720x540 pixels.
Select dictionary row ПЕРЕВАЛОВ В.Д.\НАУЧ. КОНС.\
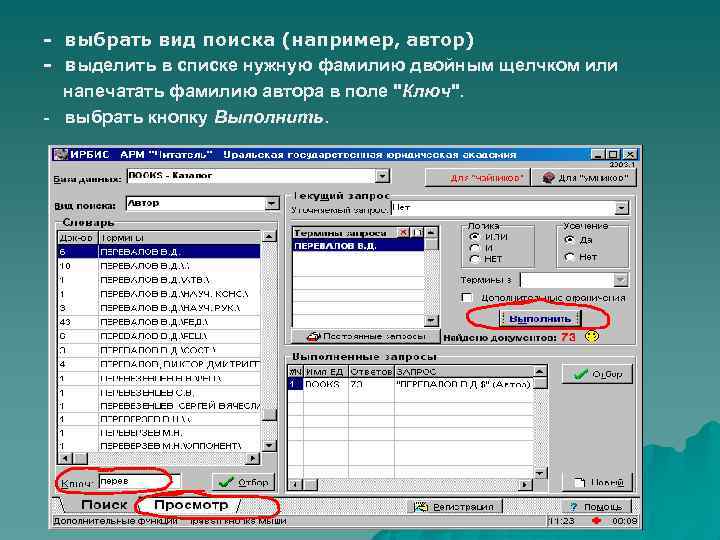coord(159,294)
